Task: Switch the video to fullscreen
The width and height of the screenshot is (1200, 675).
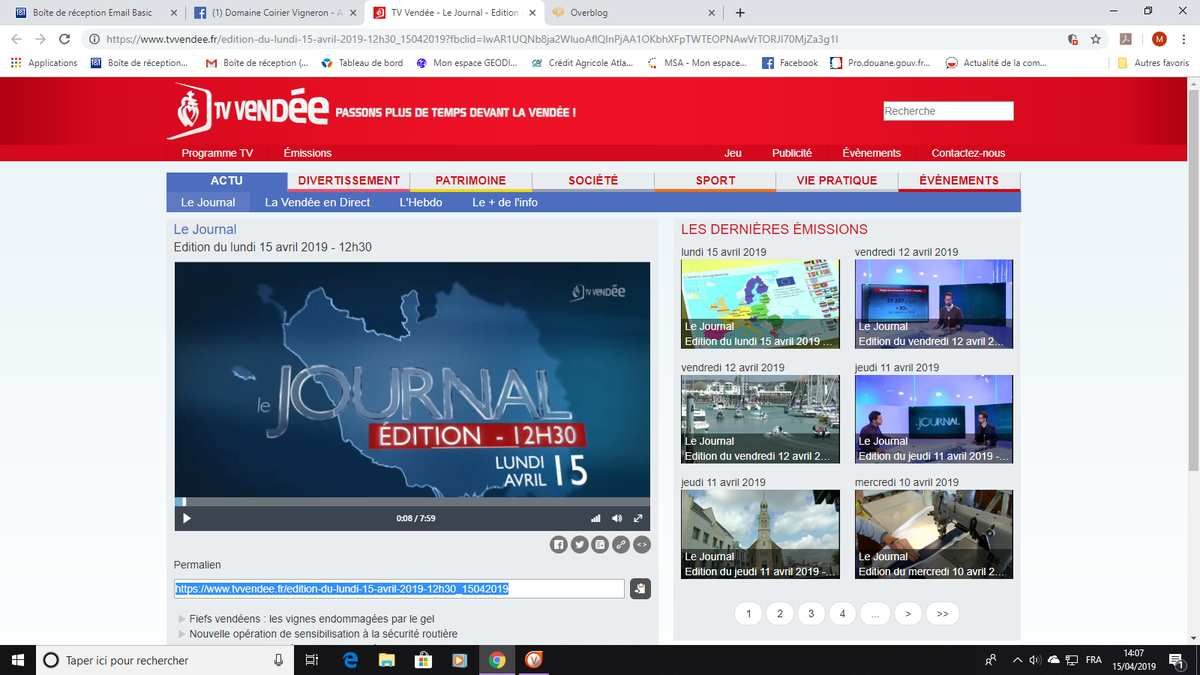Action: (638, 518)
